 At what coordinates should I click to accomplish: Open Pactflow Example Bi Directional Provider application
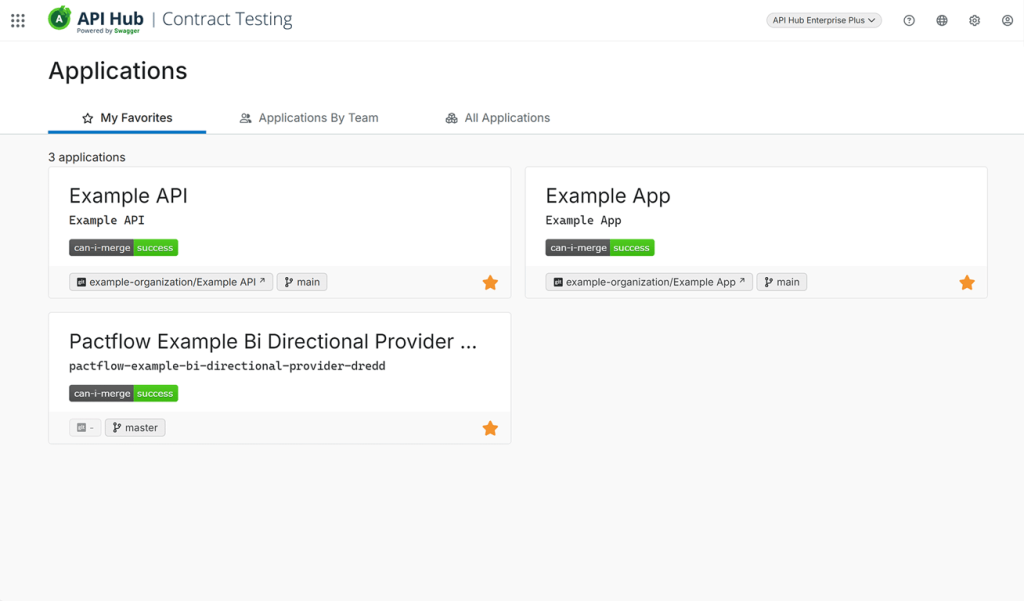click(x=273, y=342)
